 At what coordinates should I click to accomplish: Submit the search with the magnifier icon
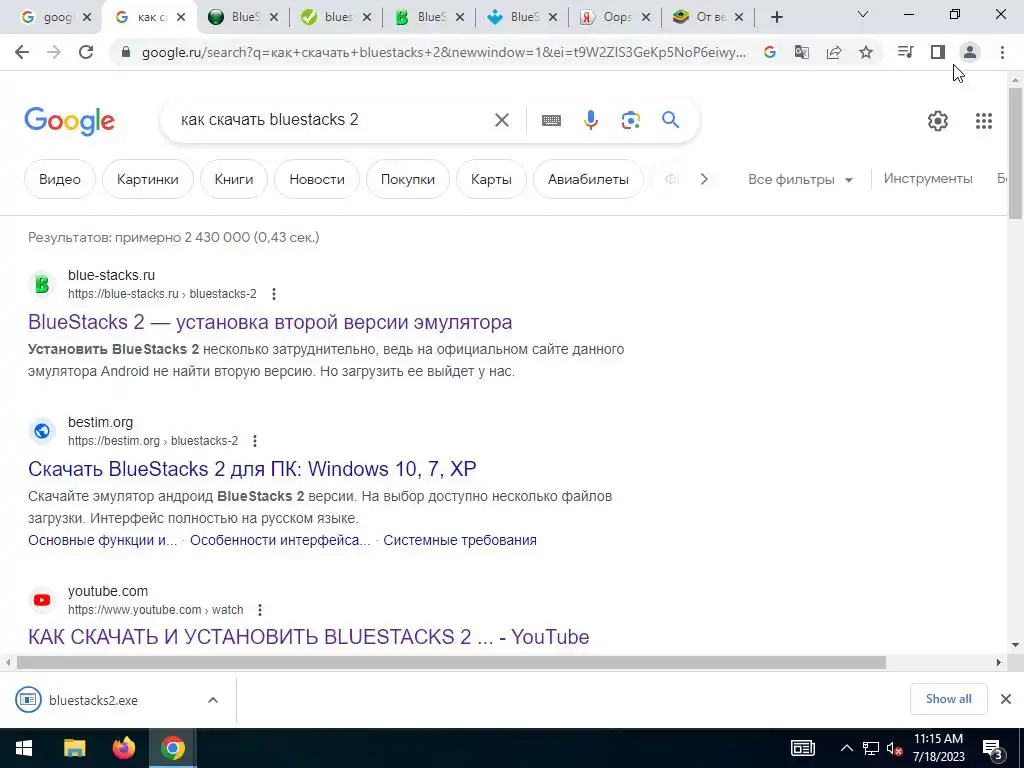tap(670, 120)
